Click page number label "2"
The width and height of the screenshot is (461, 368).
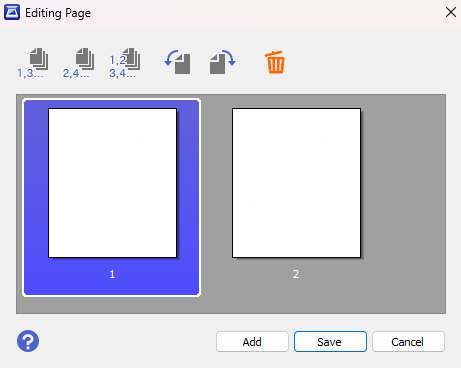(296, 274)
